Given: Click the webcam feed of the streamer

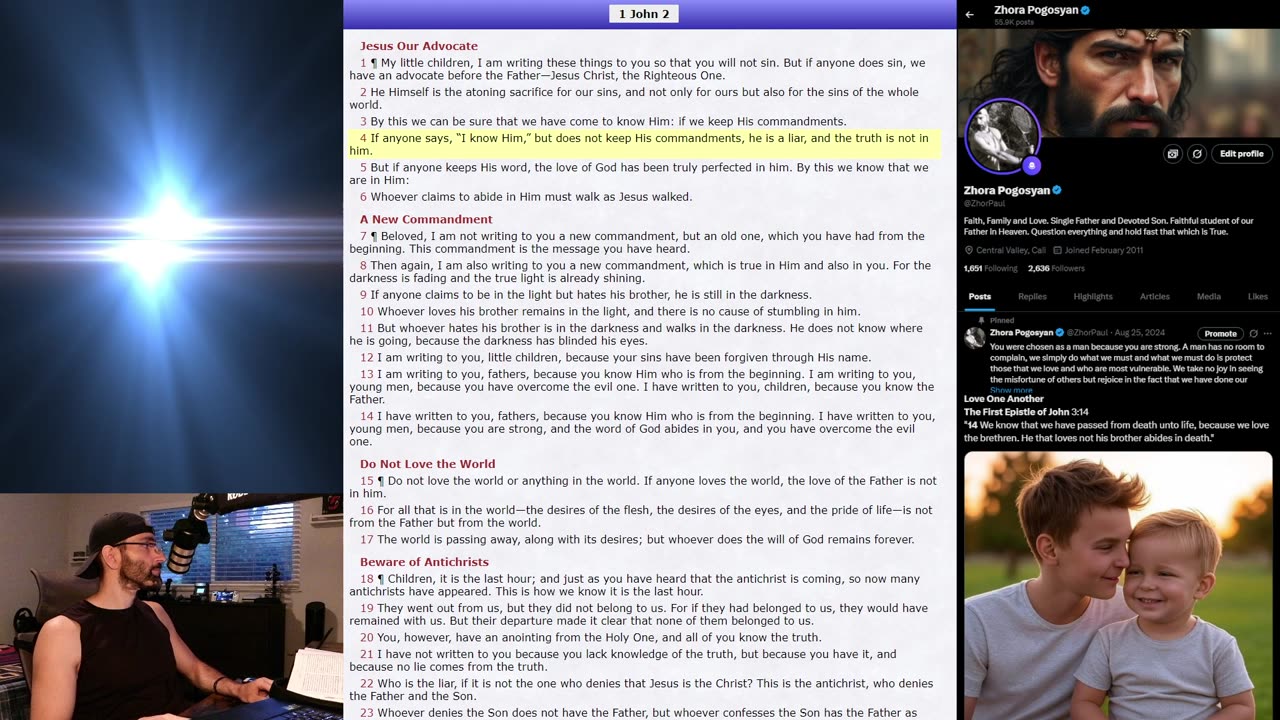Looking at the screenshot, I should (171, 606).
